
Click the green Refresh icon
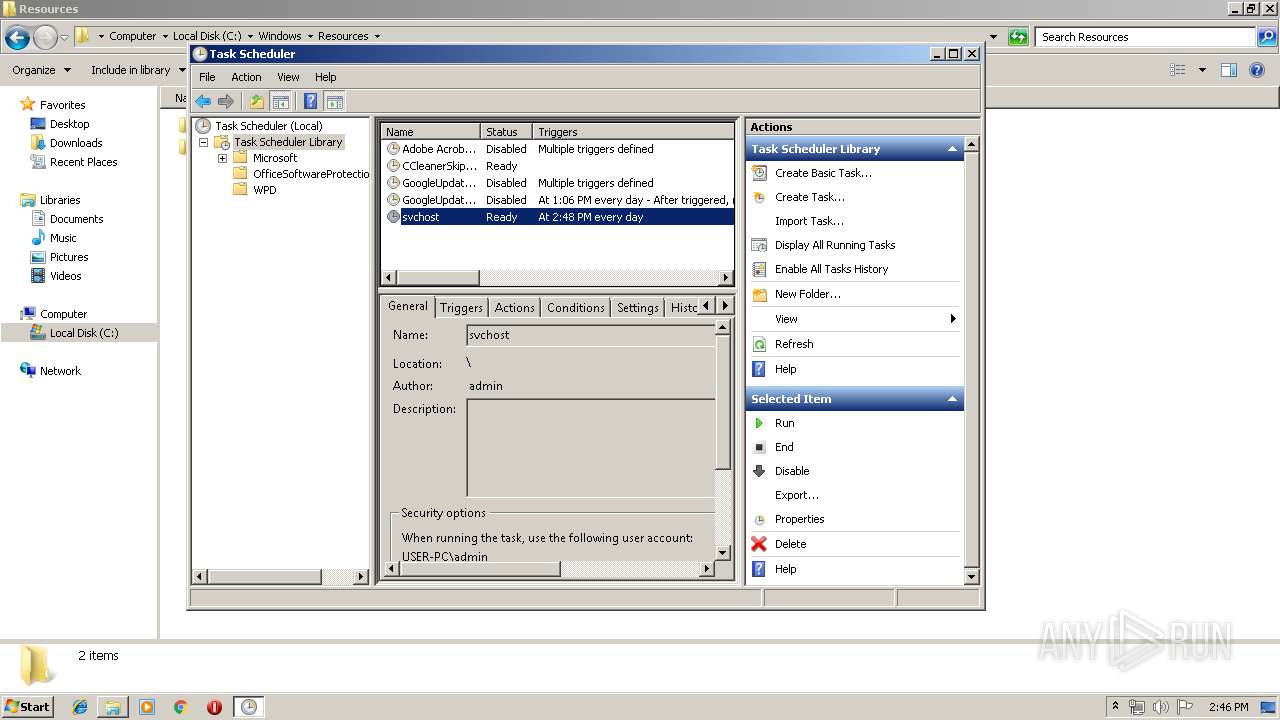pyautogui.click(x=760, y=344)
